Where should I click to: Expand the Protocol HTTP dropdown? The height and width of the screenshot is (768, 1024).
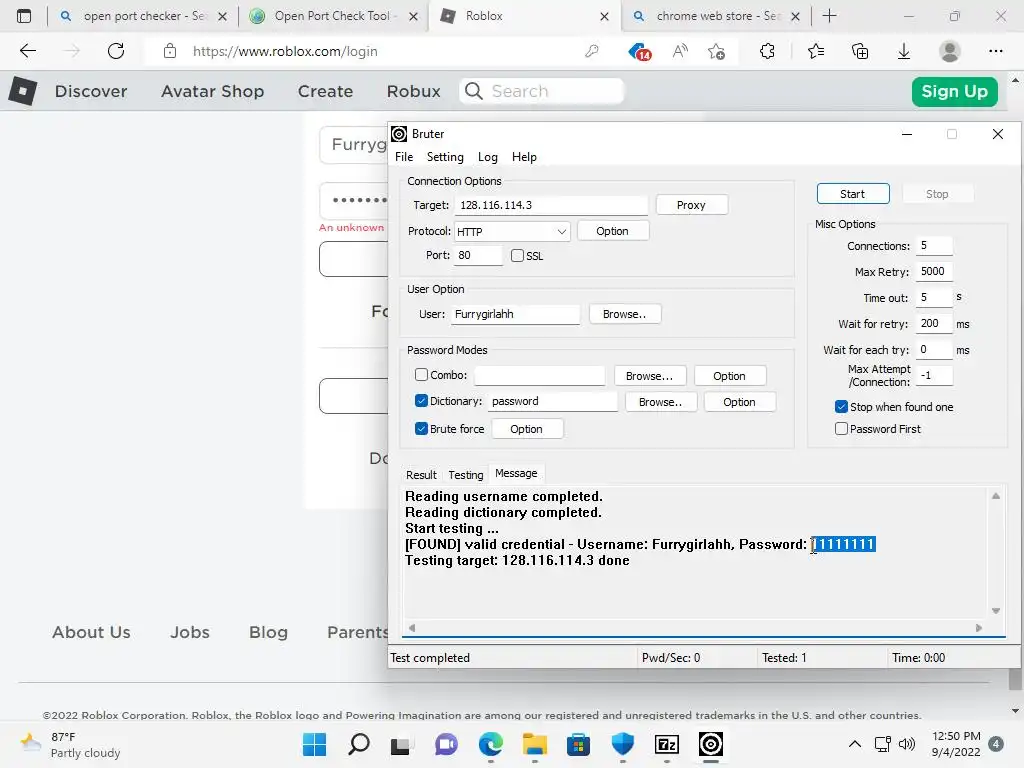tap(512, 231)
